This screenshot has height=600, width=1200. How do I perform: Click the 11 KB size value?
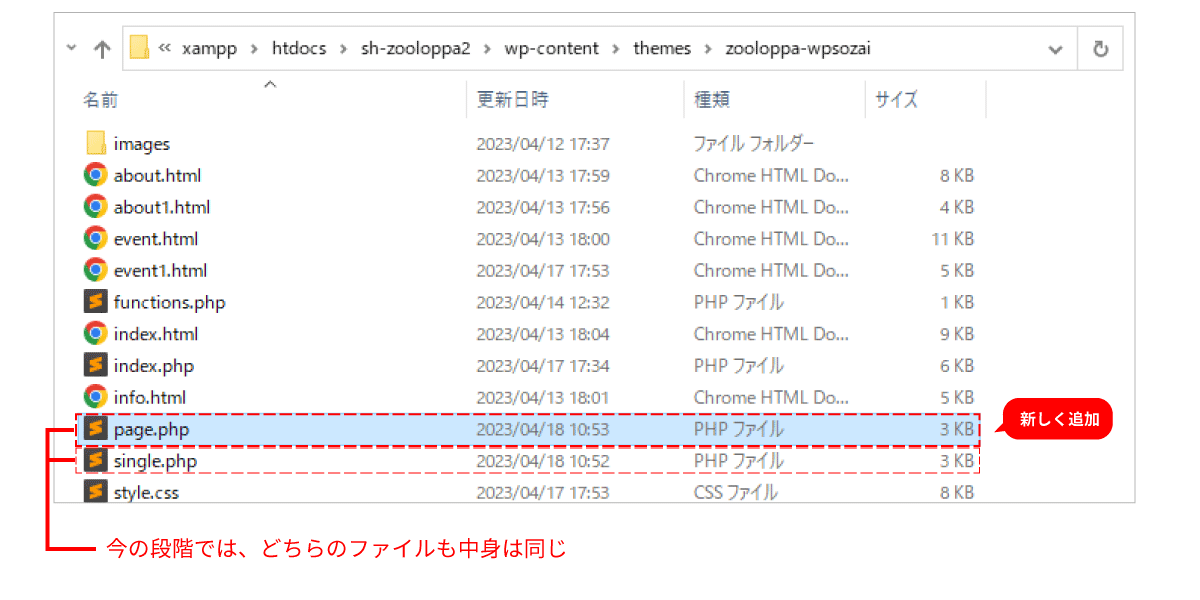pyautogui.click(x=952, y=239)
